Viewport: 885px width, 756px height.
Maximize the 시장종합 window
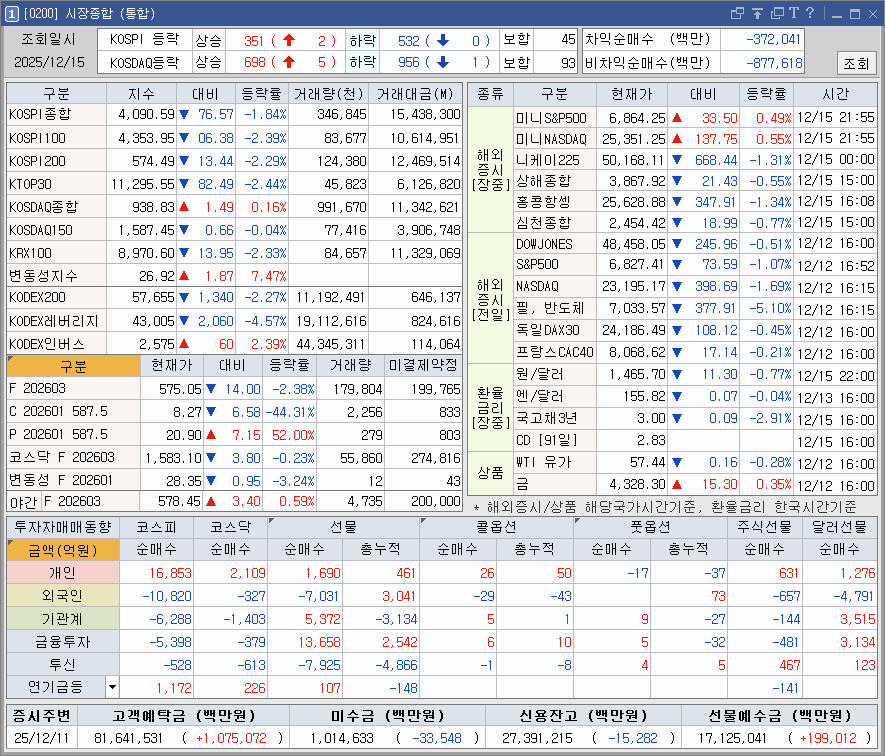855,14
